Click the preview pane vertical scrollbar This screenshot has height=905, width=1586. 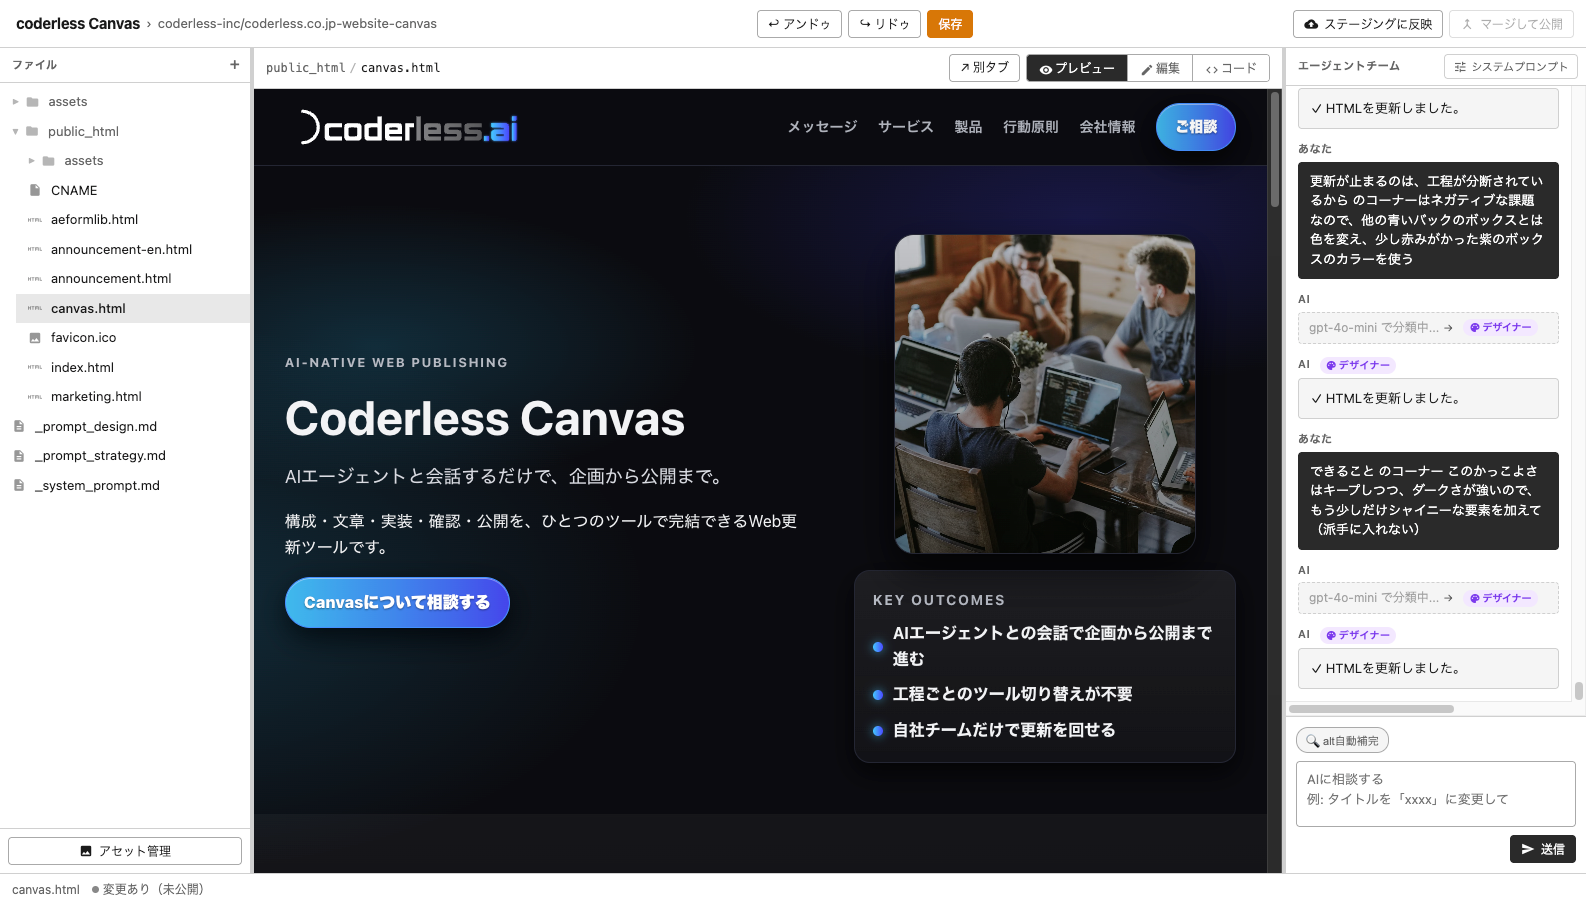click(1275, 150)
